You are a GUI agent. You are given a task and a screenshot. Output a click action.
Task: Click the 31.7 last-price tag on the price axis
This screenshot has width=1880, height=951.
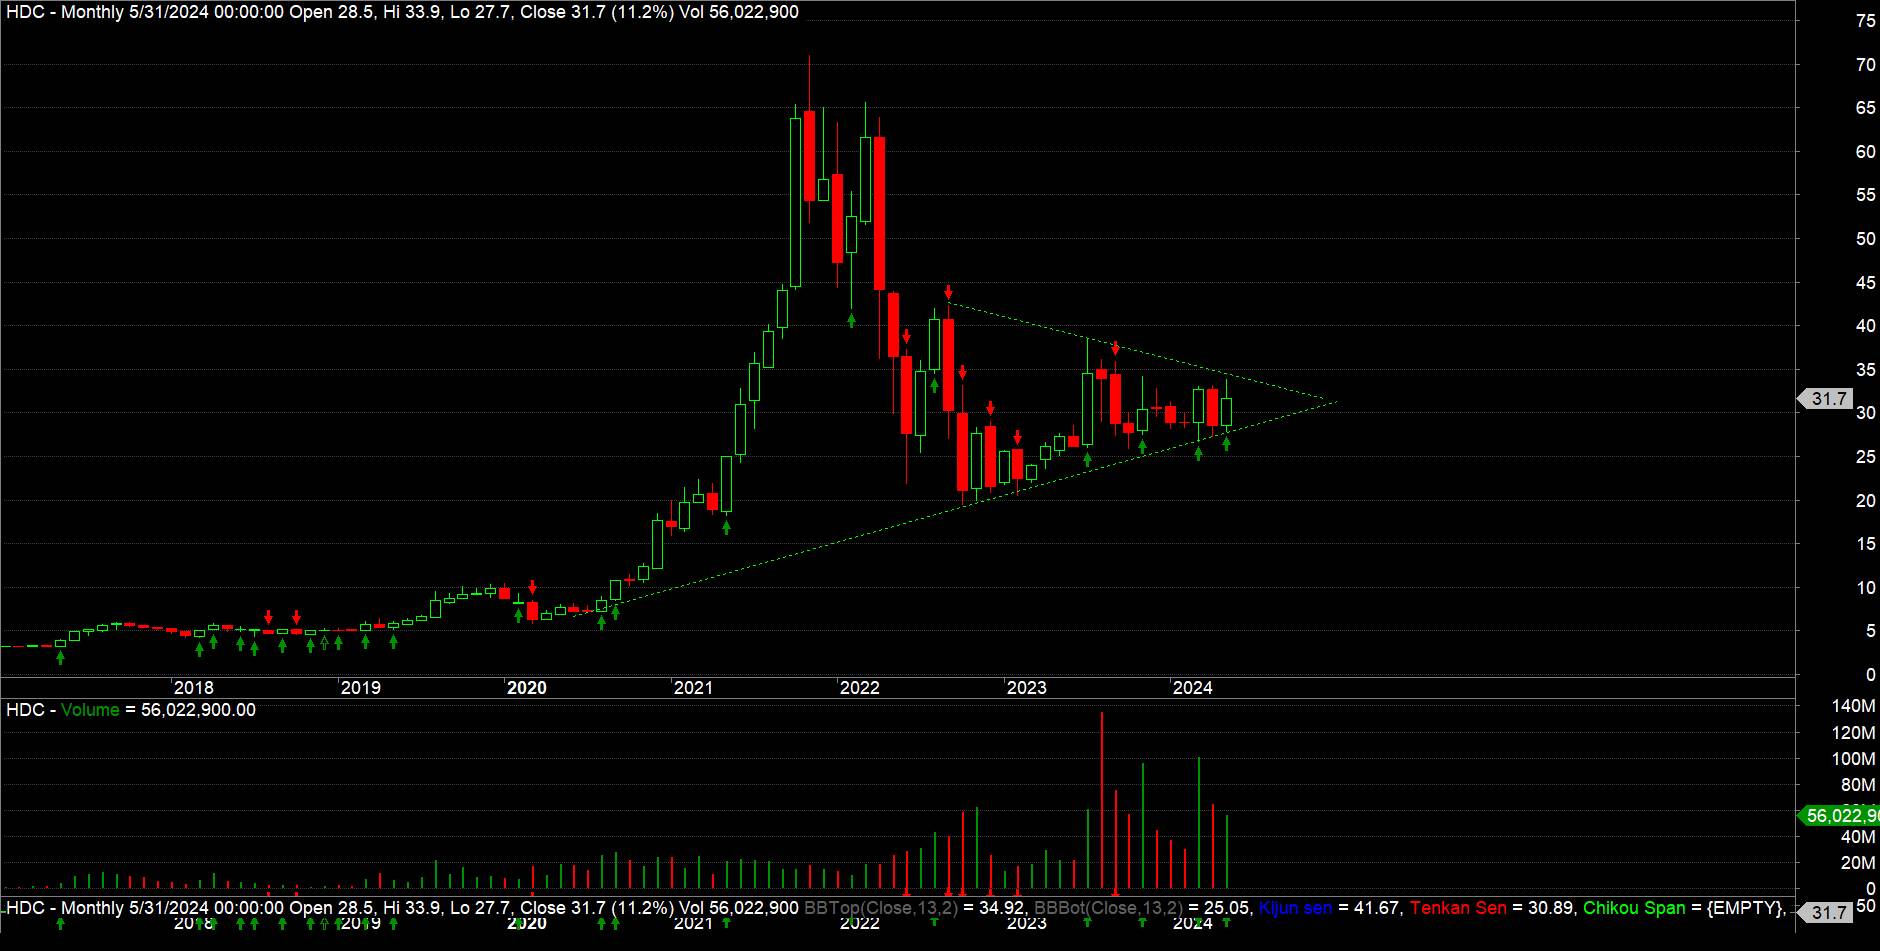1825,399
